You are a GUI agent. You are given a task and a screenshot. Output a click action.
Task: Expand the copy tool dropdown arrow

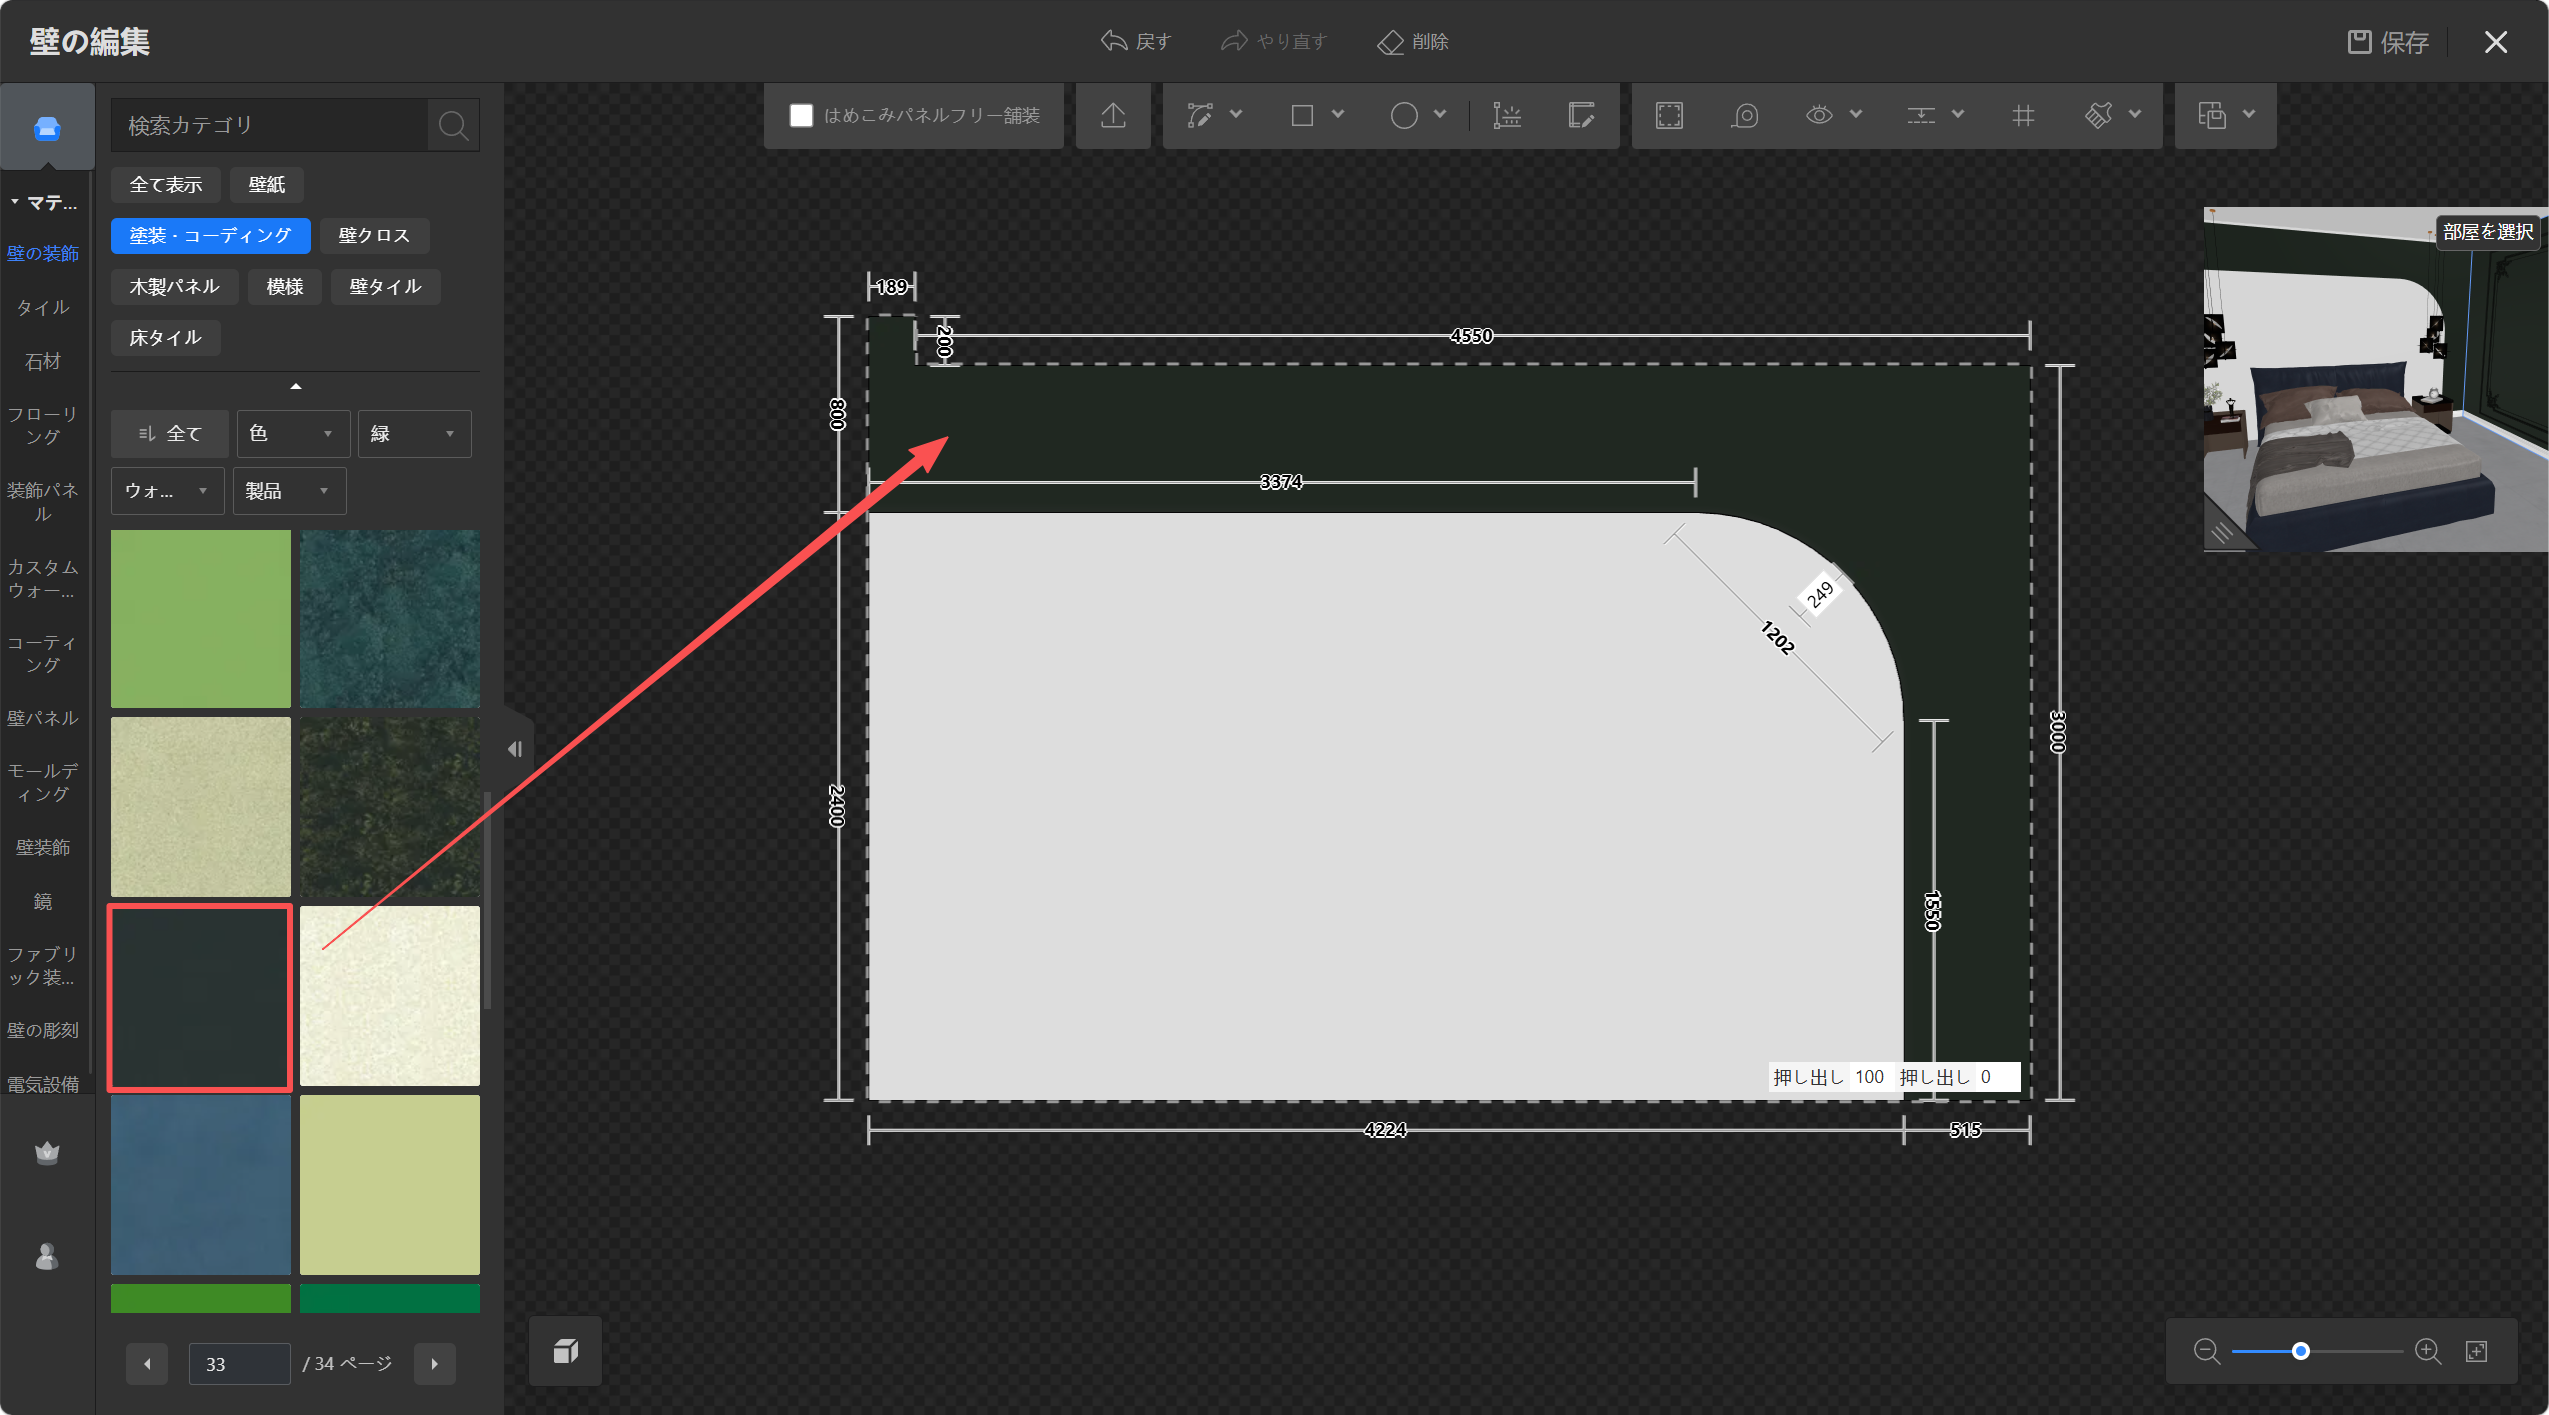[2249, 114]
